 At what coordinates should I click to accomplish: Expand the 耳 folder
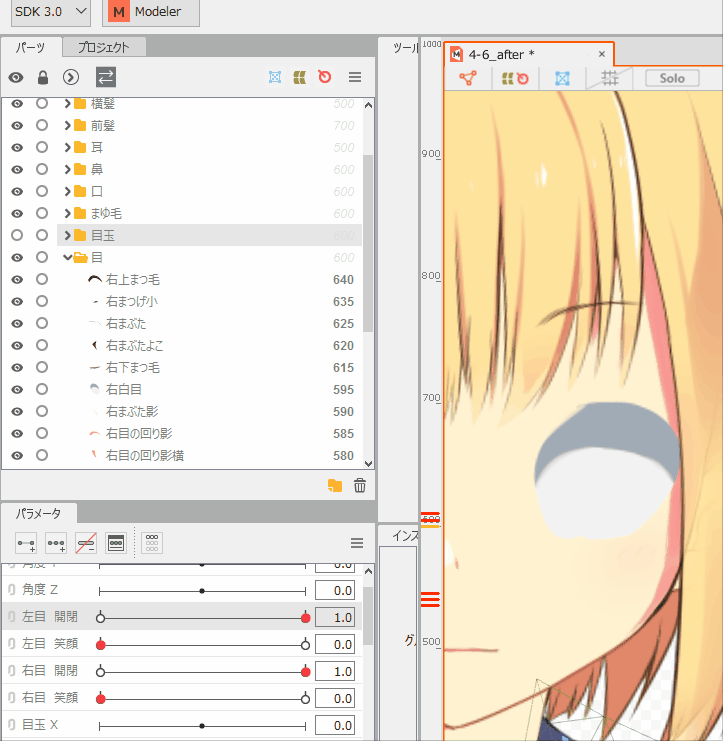67,147
